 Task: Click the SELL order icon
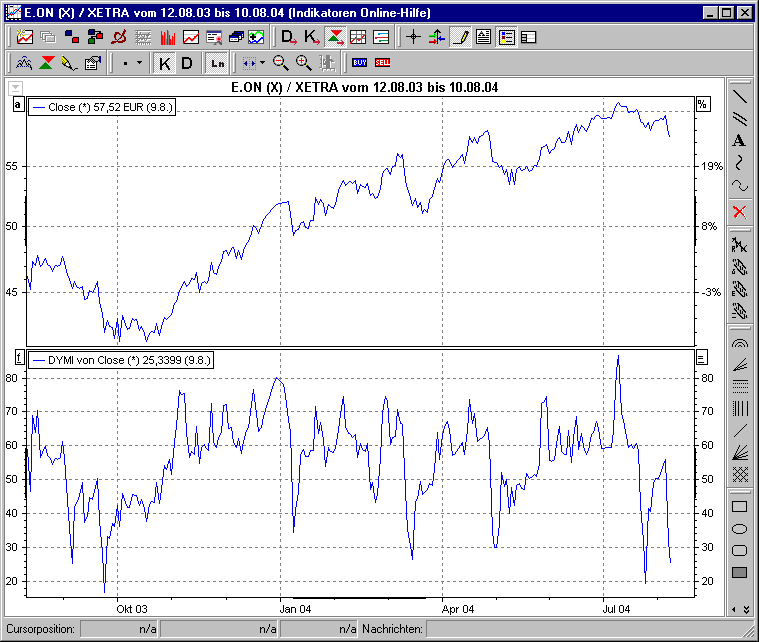[383, 63]
